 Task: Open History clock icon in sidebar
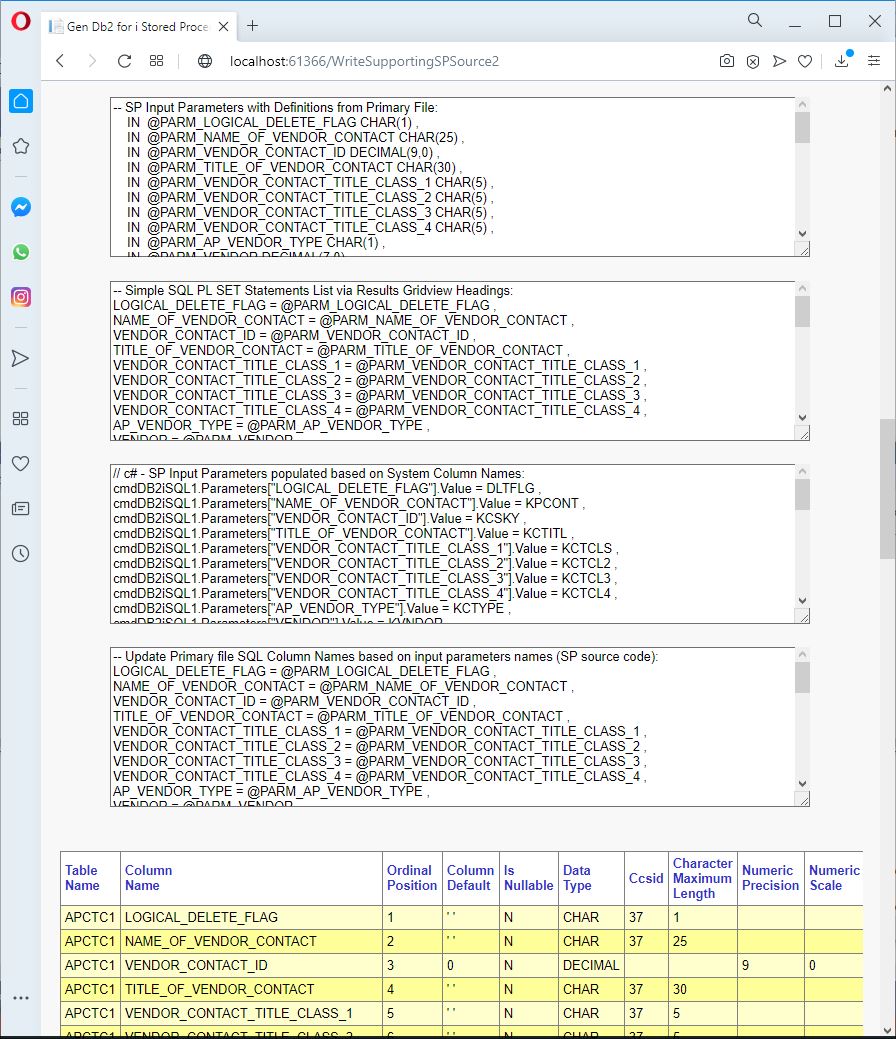coord(21,553)
